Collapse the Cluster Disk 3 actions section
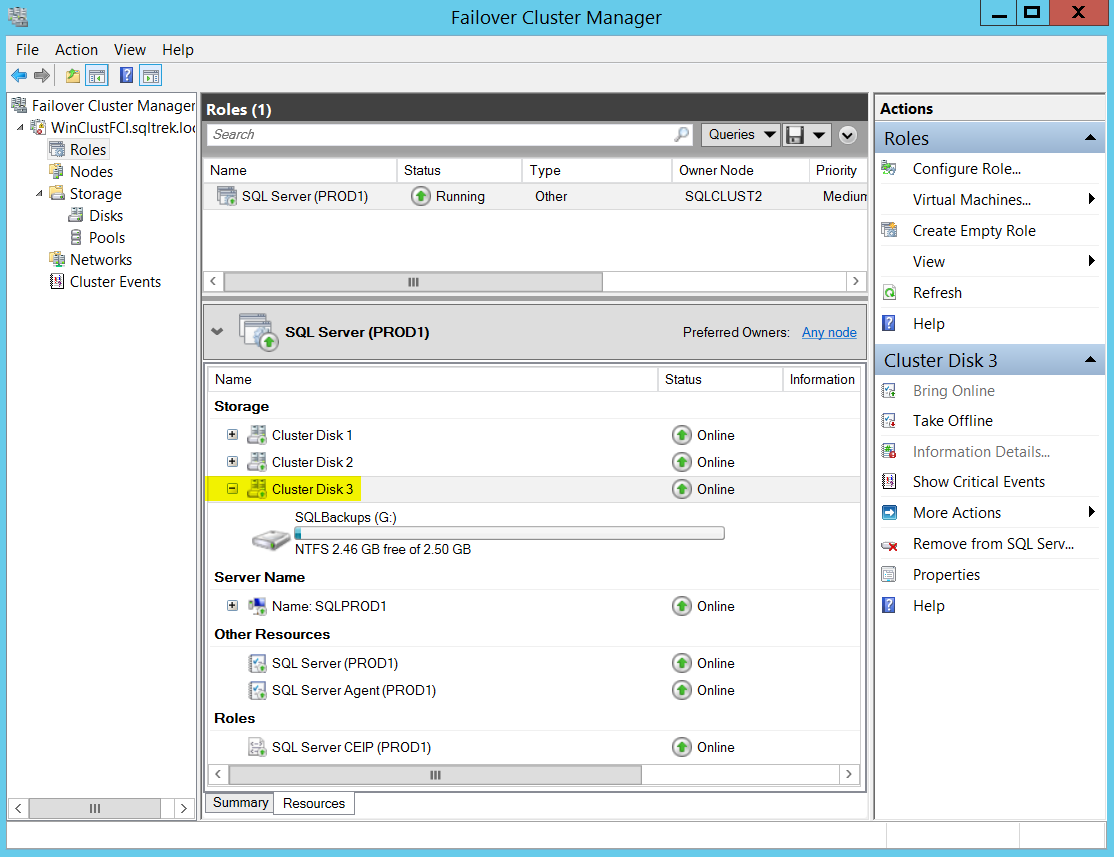The width and height of the screenshot is (1114, 857). pos(1090,360)
